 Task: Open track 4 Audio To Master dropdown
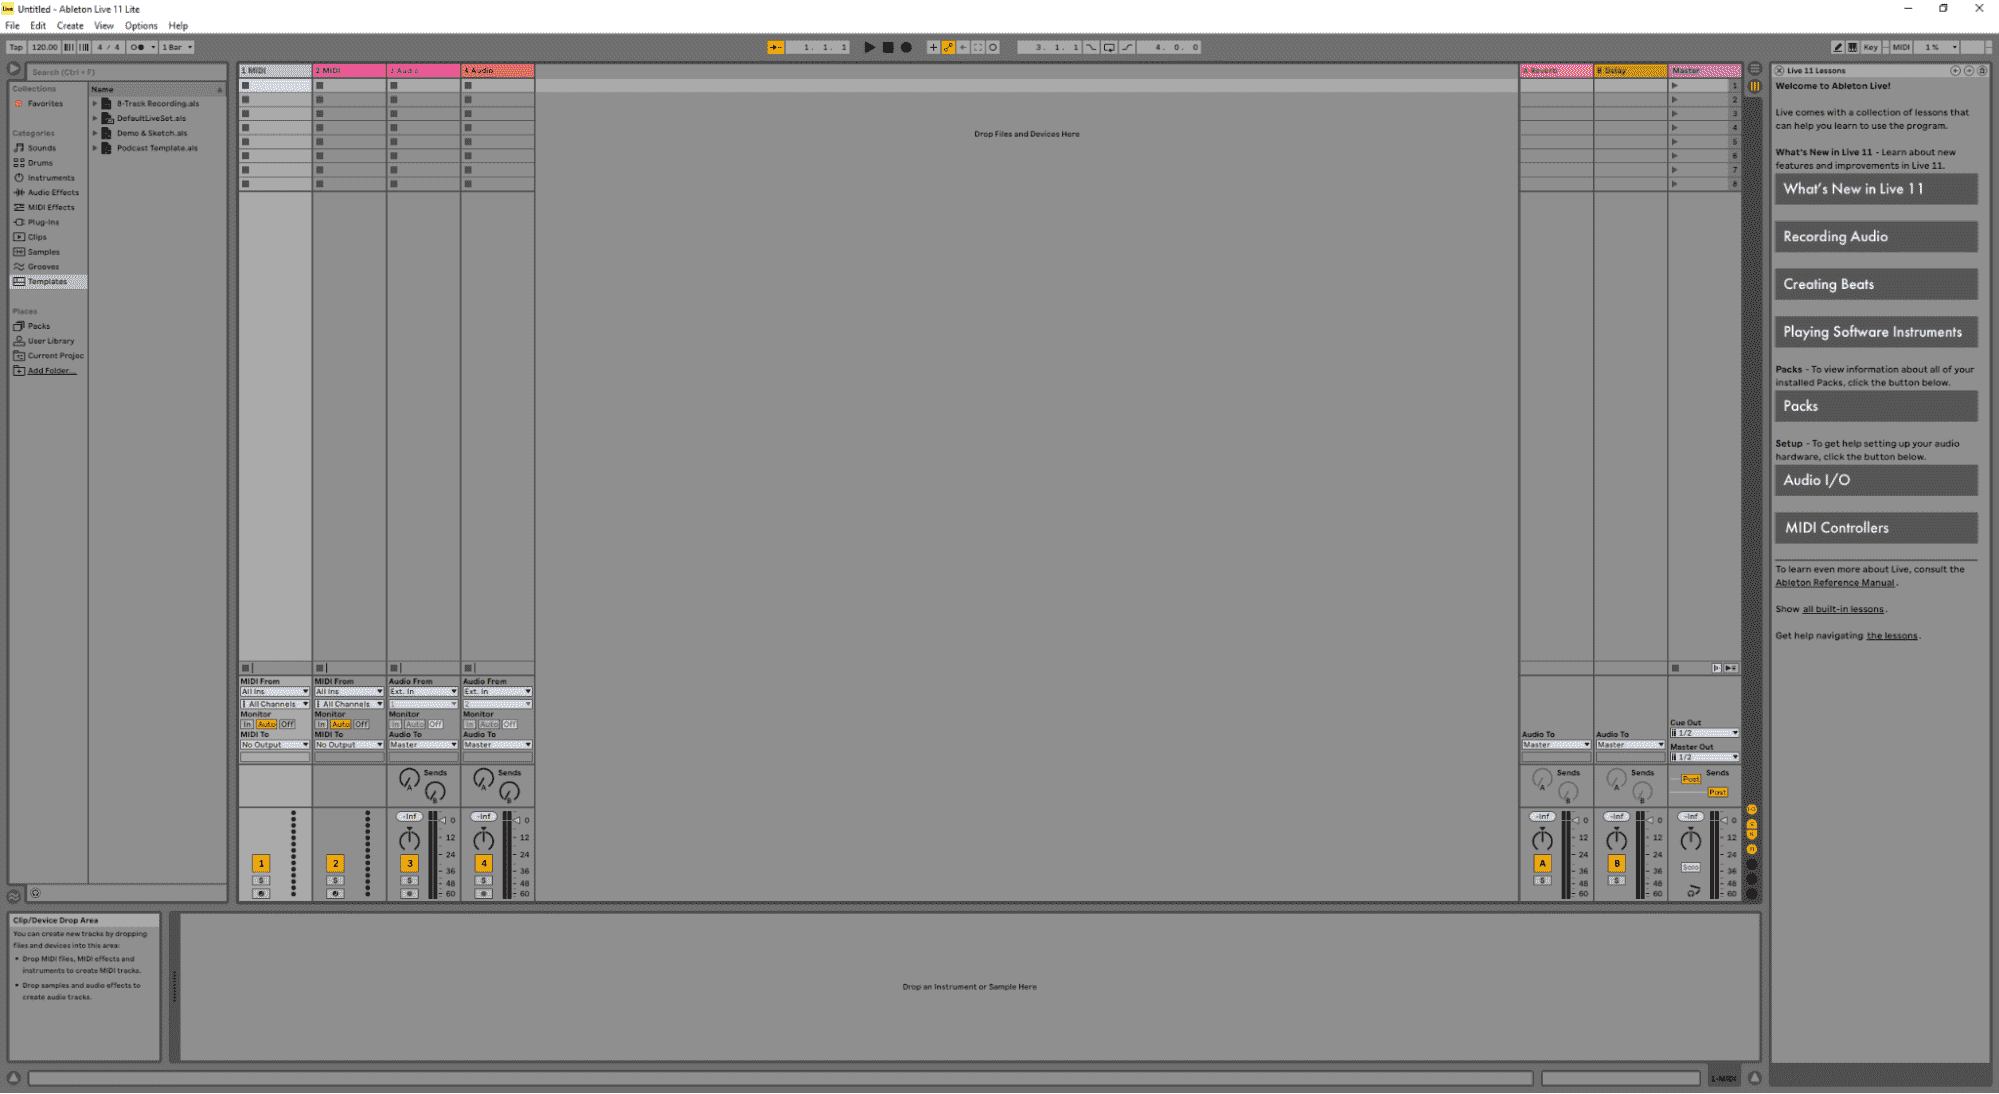tap(497, 745)
